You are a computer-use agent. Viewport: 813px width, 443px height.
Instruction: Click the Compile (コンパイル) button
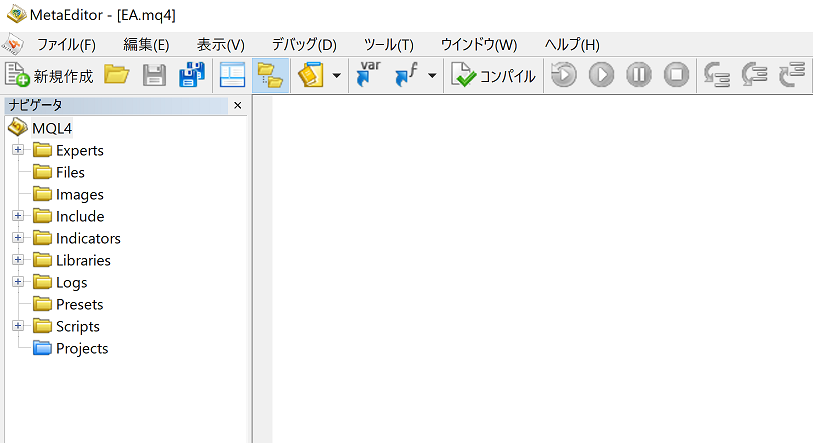[x=493, y=75]
